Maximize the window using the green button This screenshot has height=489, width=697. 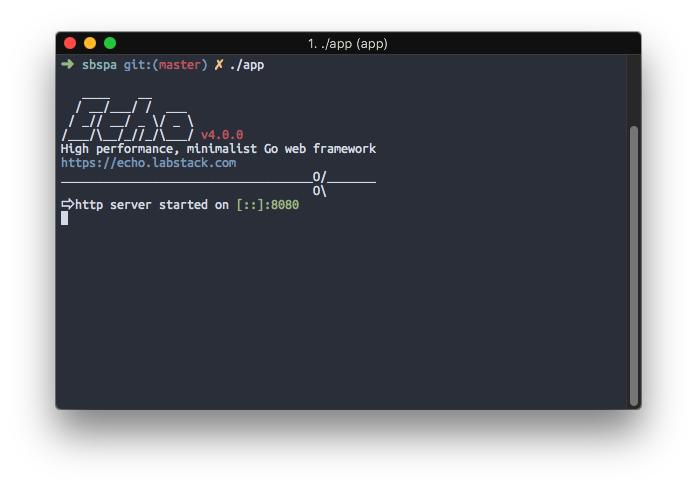click(110, 43)
